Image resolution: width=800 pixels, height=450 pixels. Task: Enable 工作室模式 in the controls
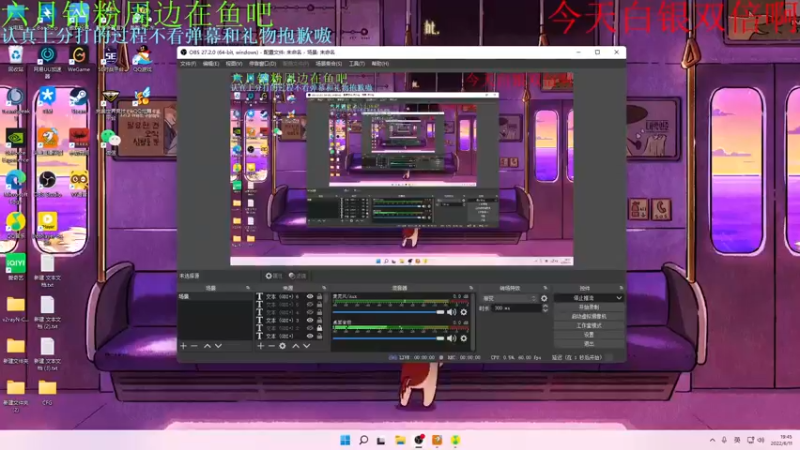click(589, 326)
